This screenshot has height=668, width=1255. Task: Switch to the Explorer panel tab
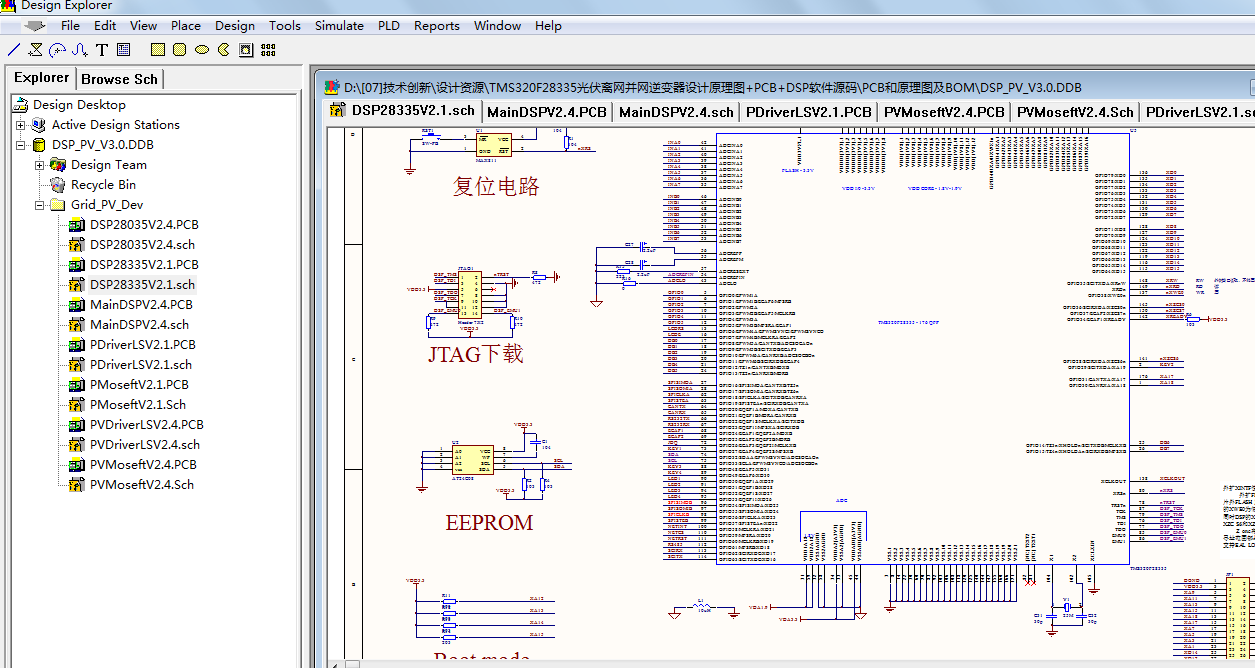[x=41, y=78]
